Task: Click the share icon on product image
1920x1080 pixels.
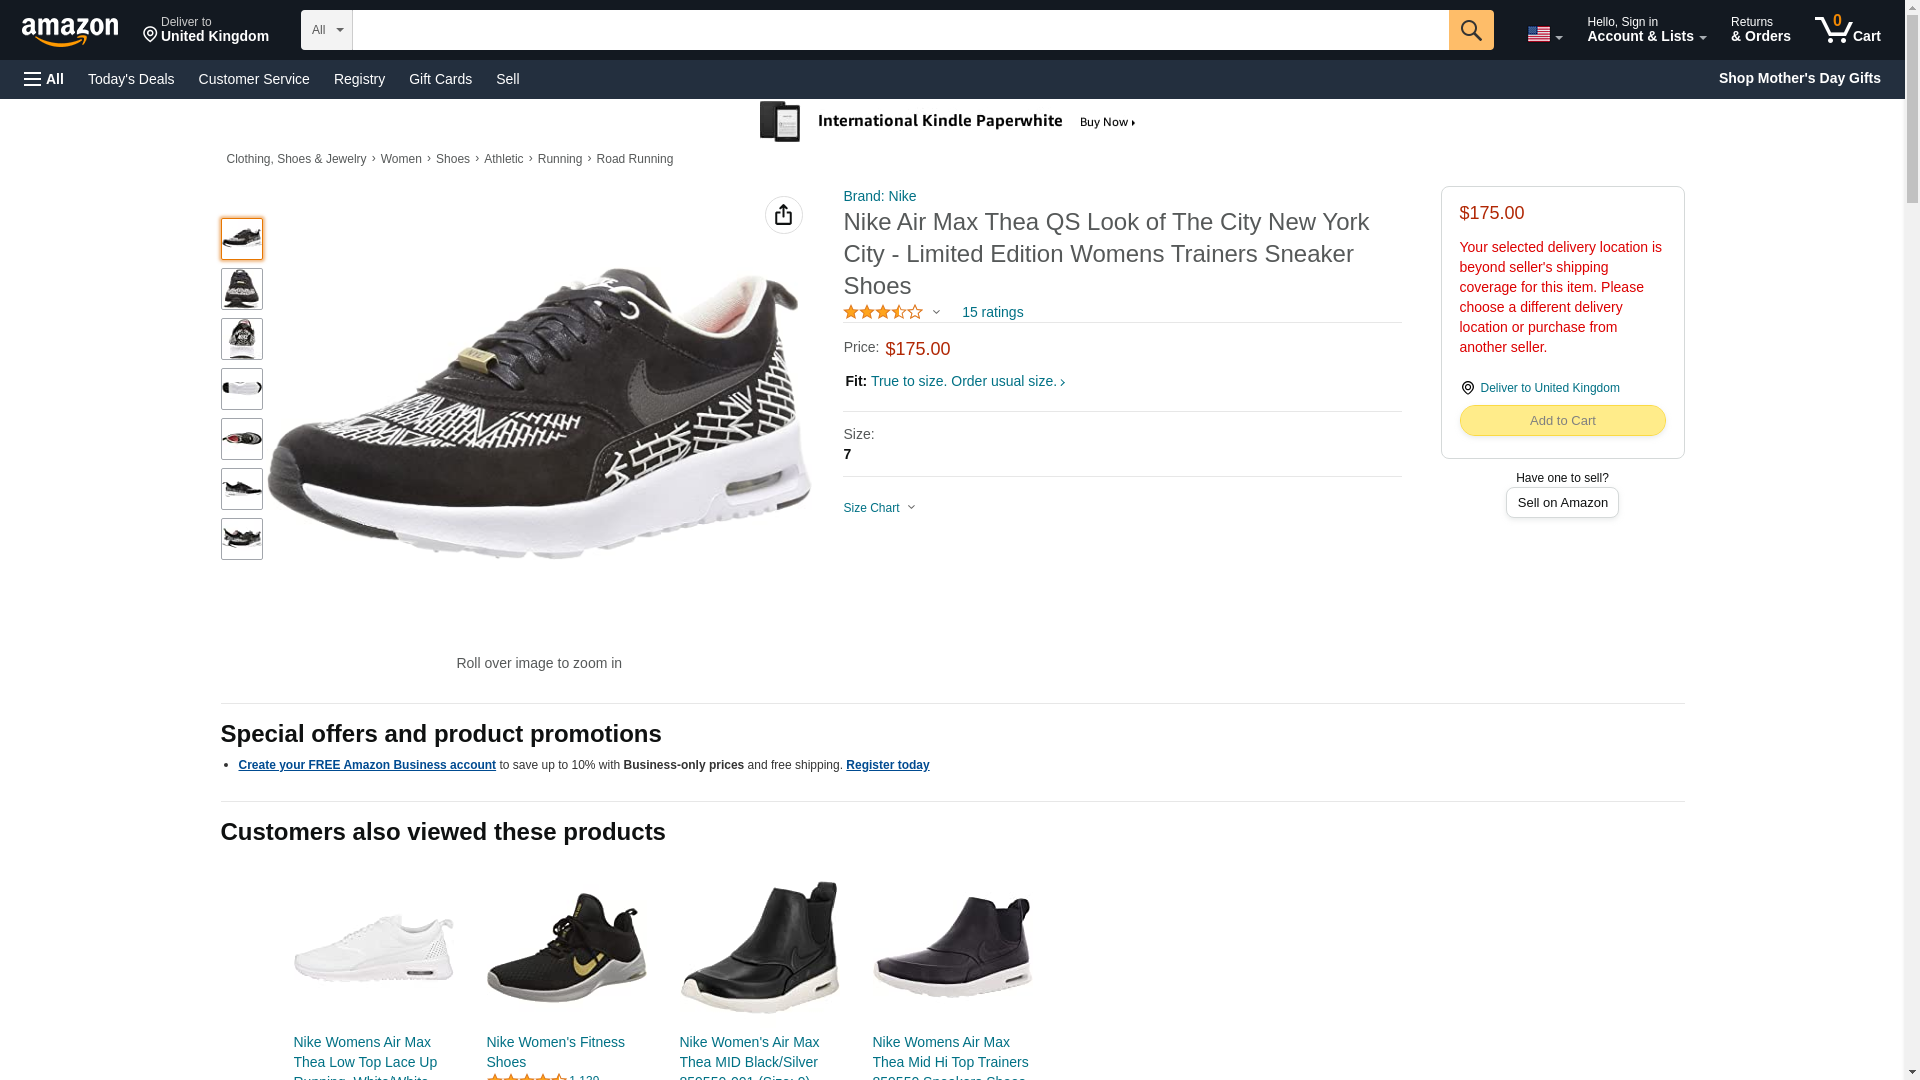Action: pyautogui.click(x=783, y=215)
